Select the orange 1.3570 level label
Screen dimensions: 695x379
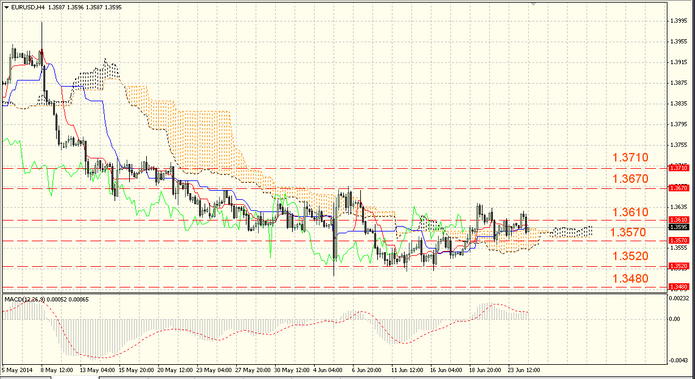(x=628, y=232)
